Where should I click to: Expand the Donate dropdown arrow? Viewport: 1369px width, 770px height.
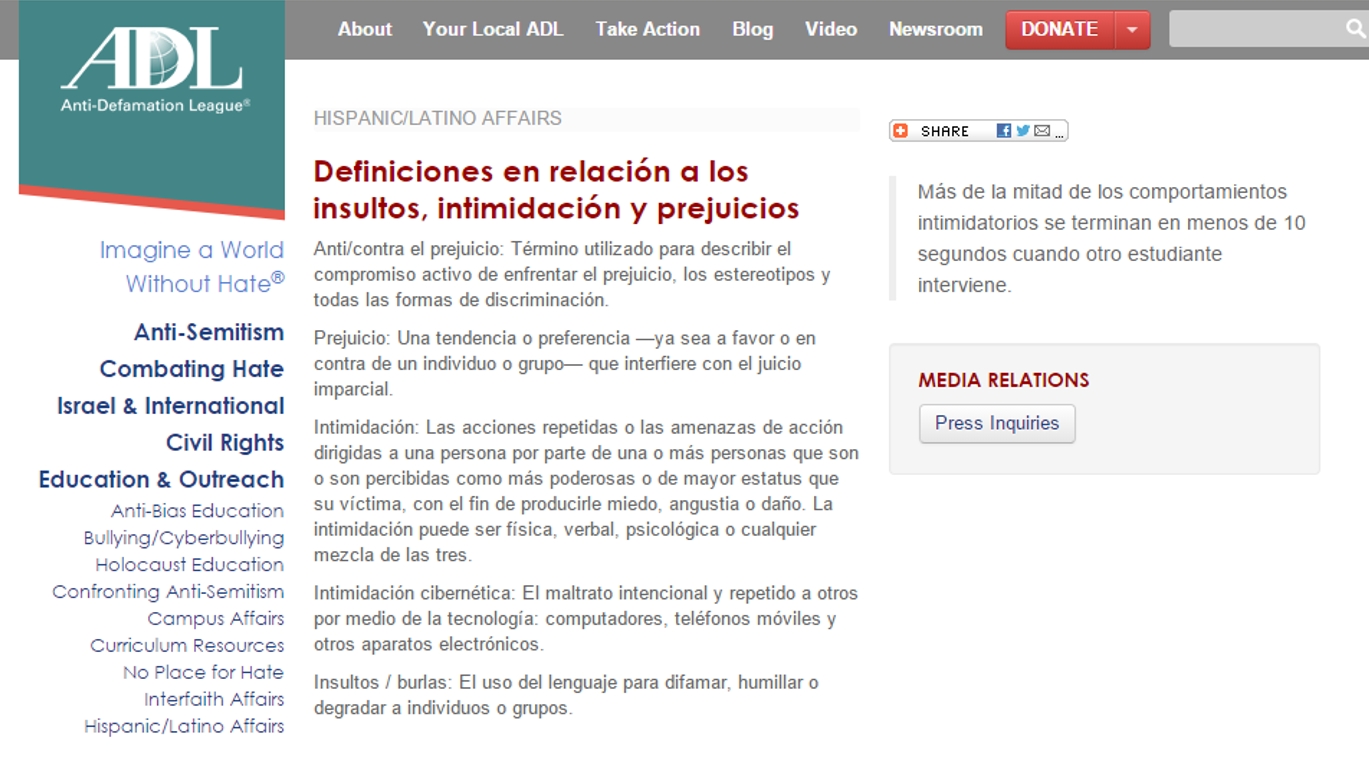tap(1132, 30)
